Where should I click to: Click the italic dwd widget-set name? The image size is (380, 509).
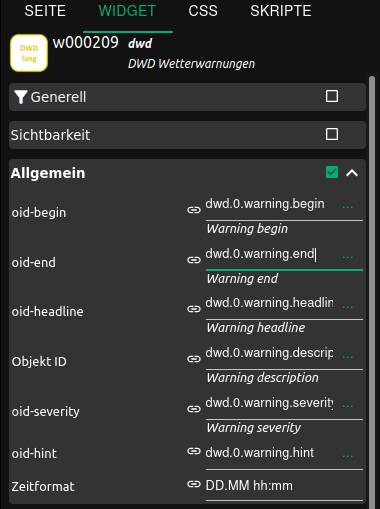pyautogui.click(x=140, y=43)
